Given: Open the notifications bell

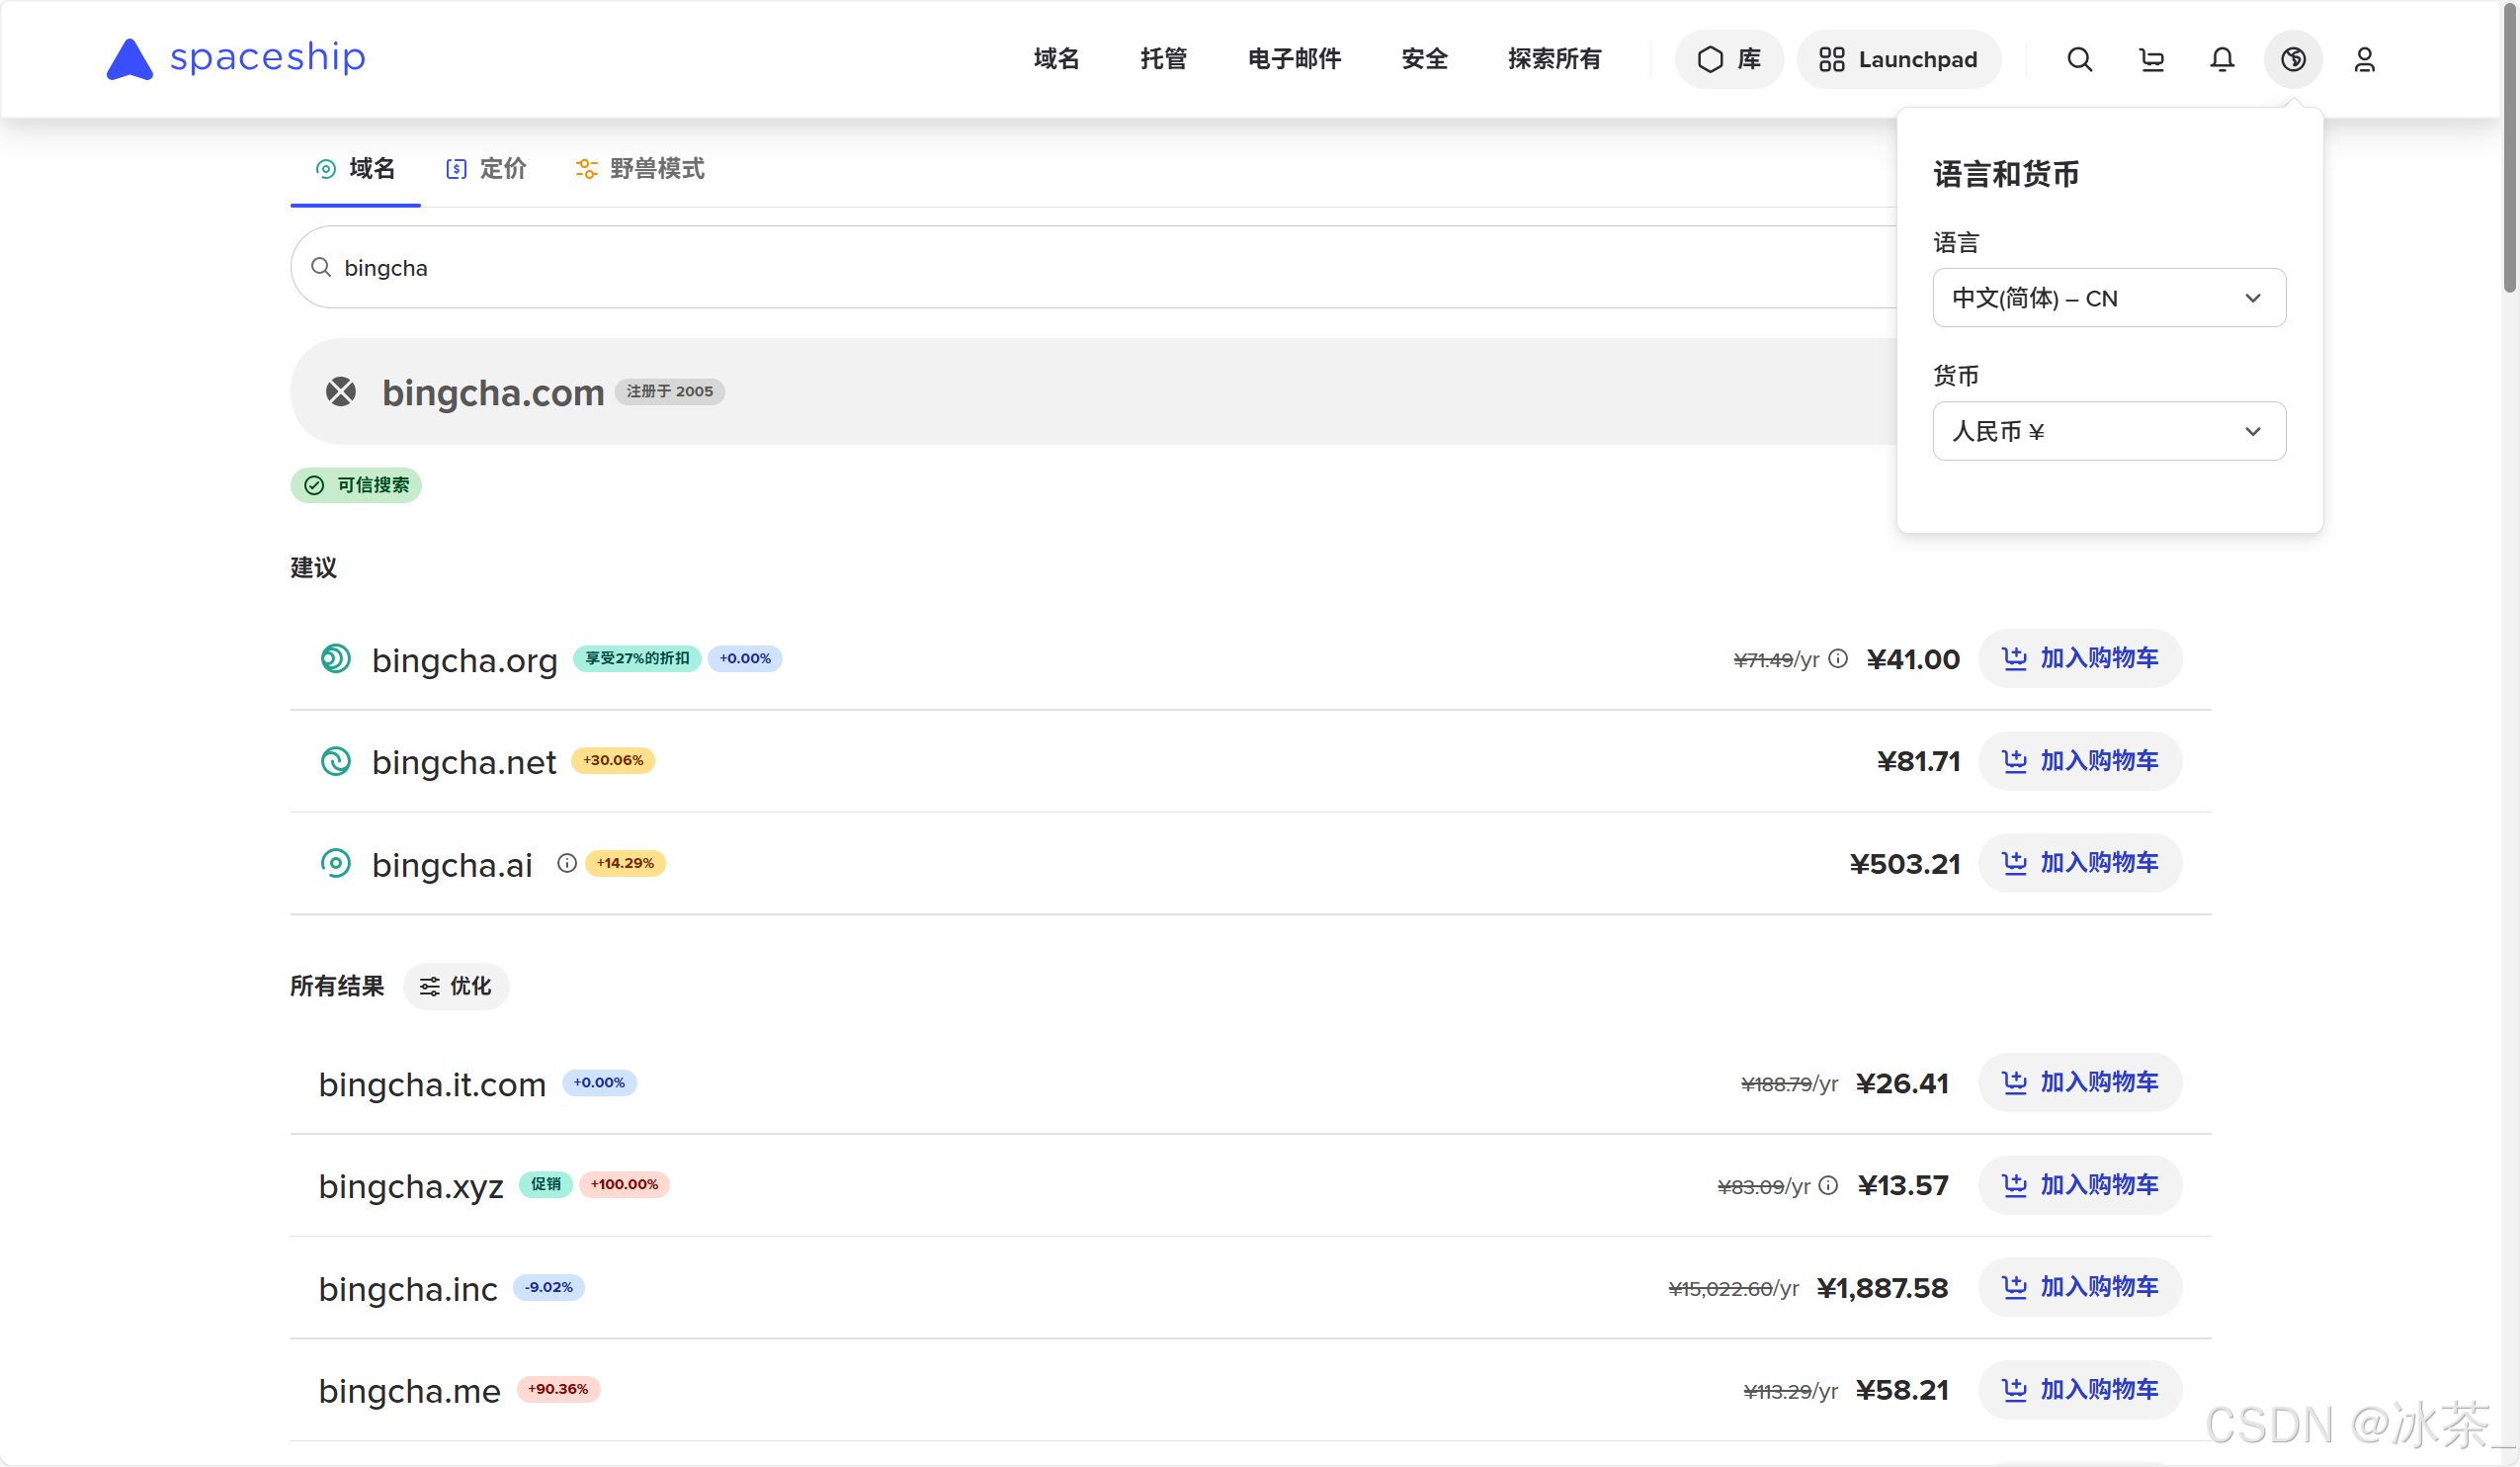Looking at the screenshot, I should pyautogui.click(x=2221, y=59).
